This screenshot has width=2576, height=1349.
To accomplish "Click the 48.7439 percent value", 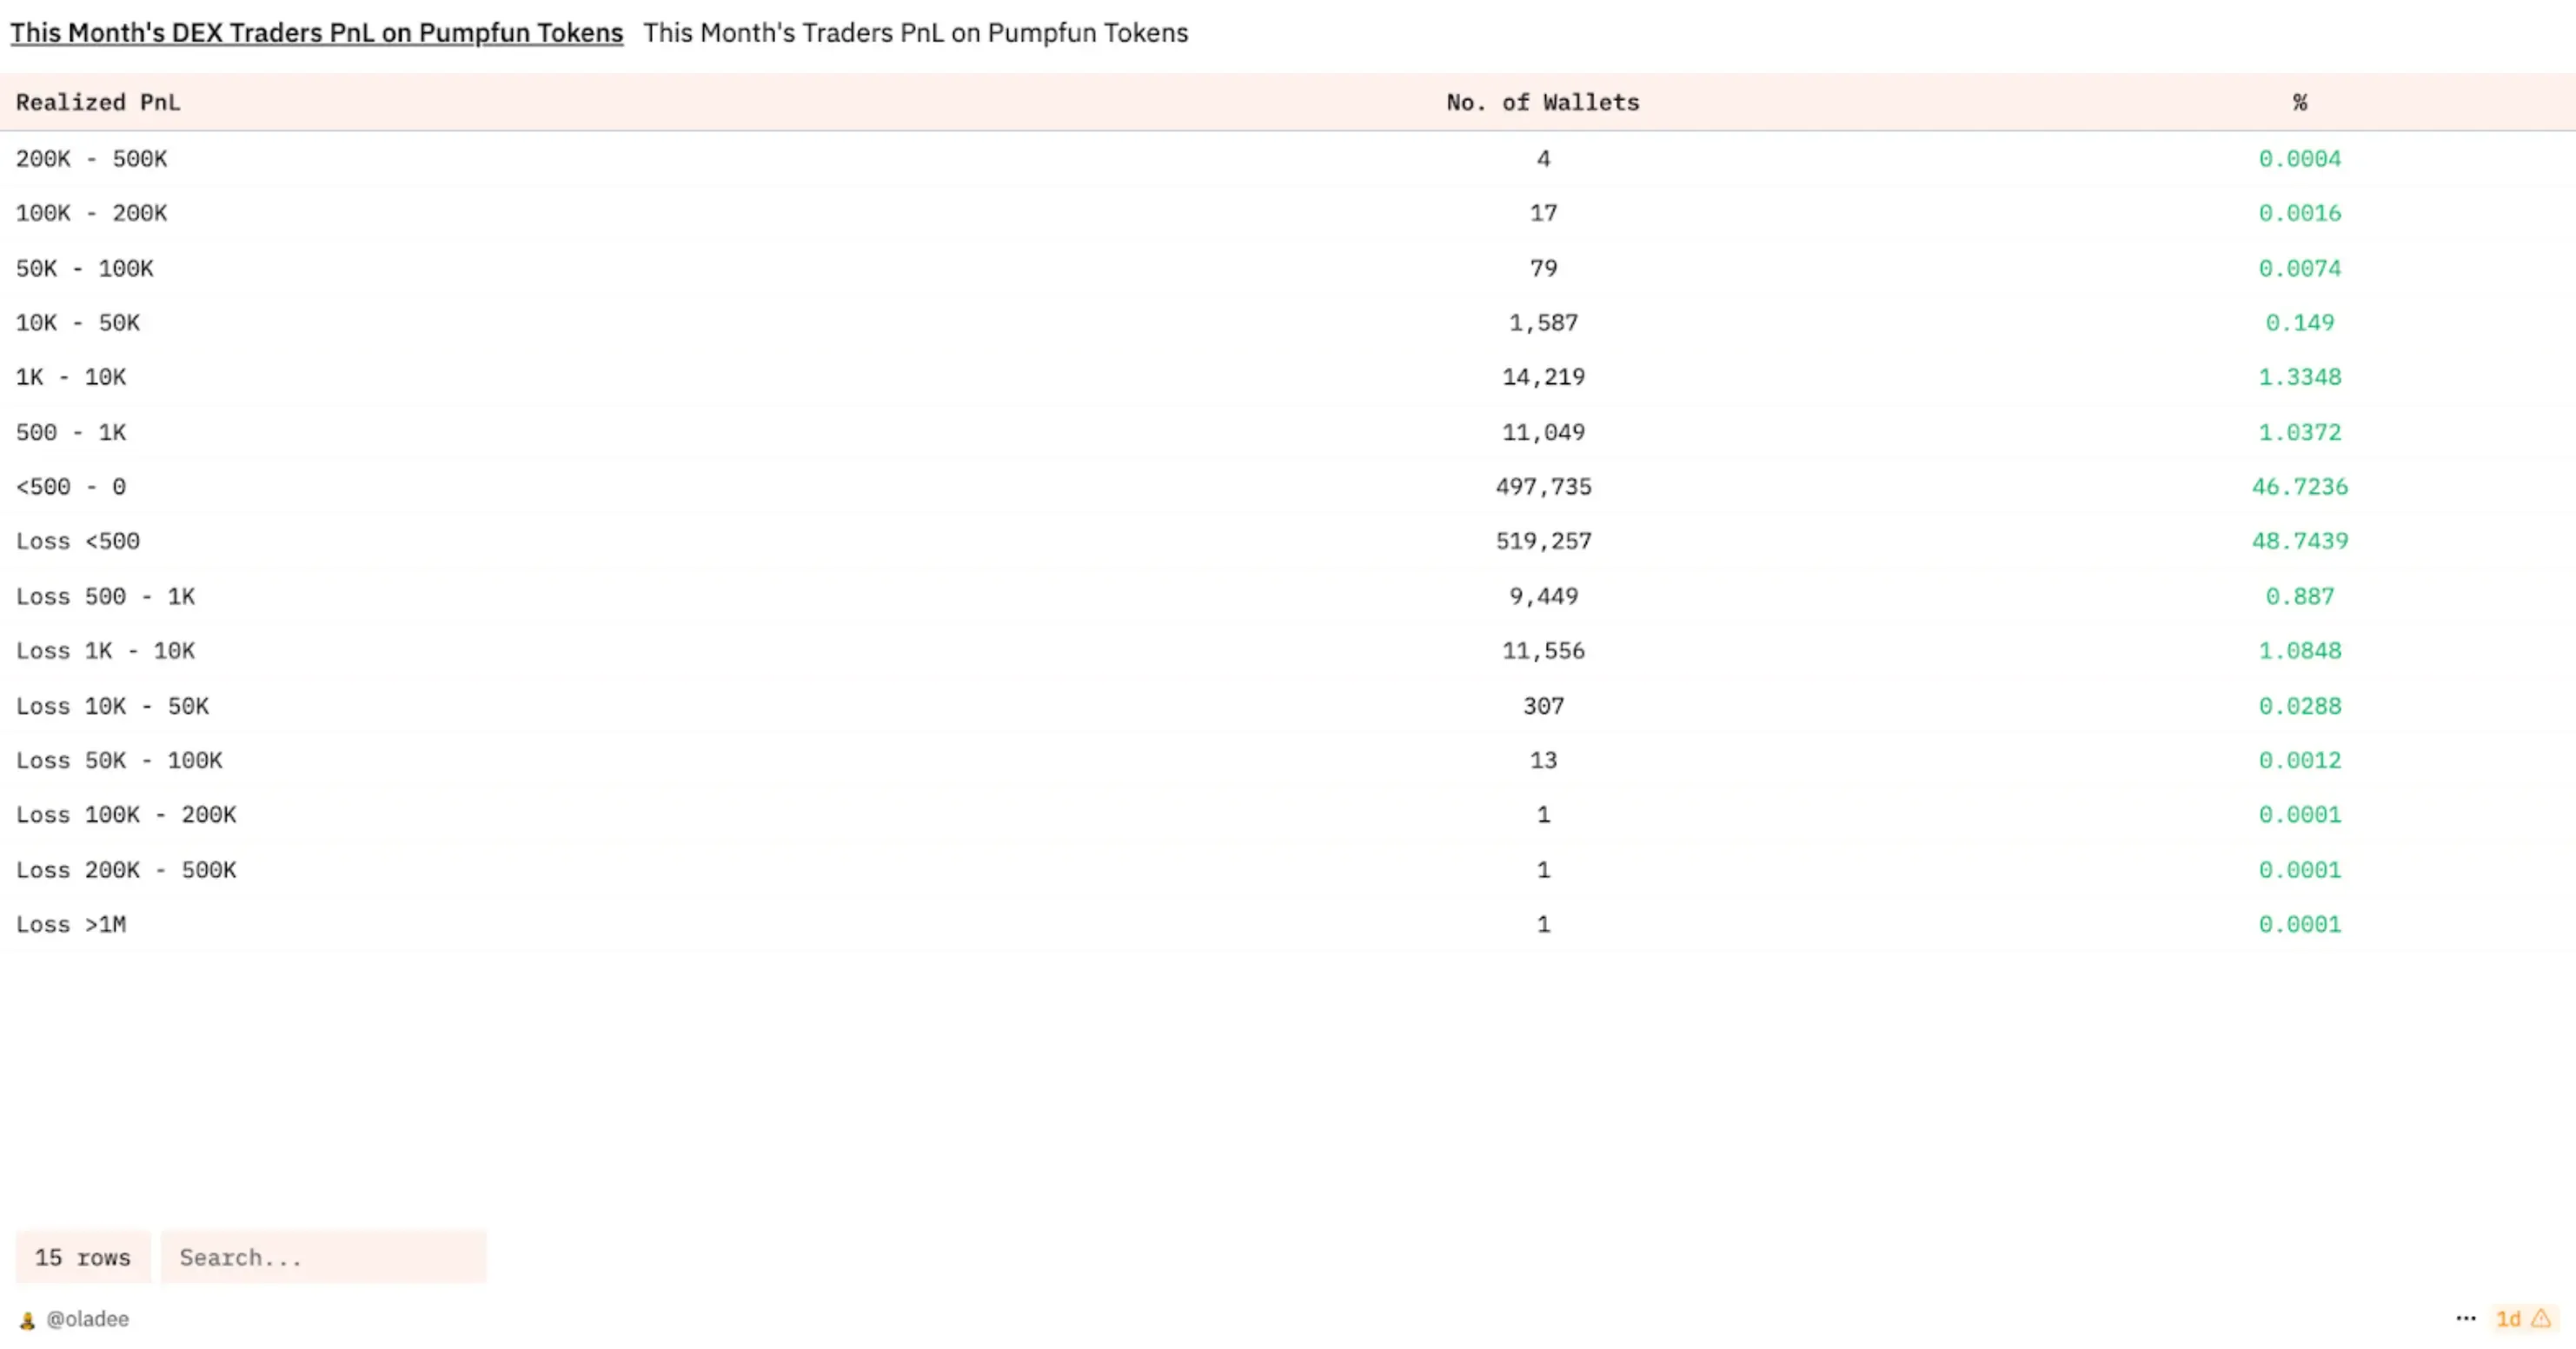I will 2299,541.
